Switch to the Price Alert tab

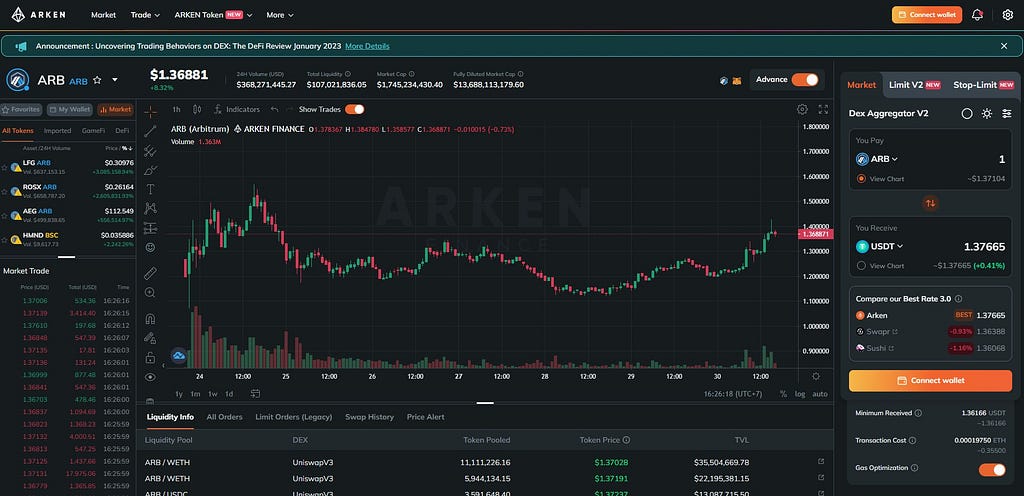coord(425,416)
